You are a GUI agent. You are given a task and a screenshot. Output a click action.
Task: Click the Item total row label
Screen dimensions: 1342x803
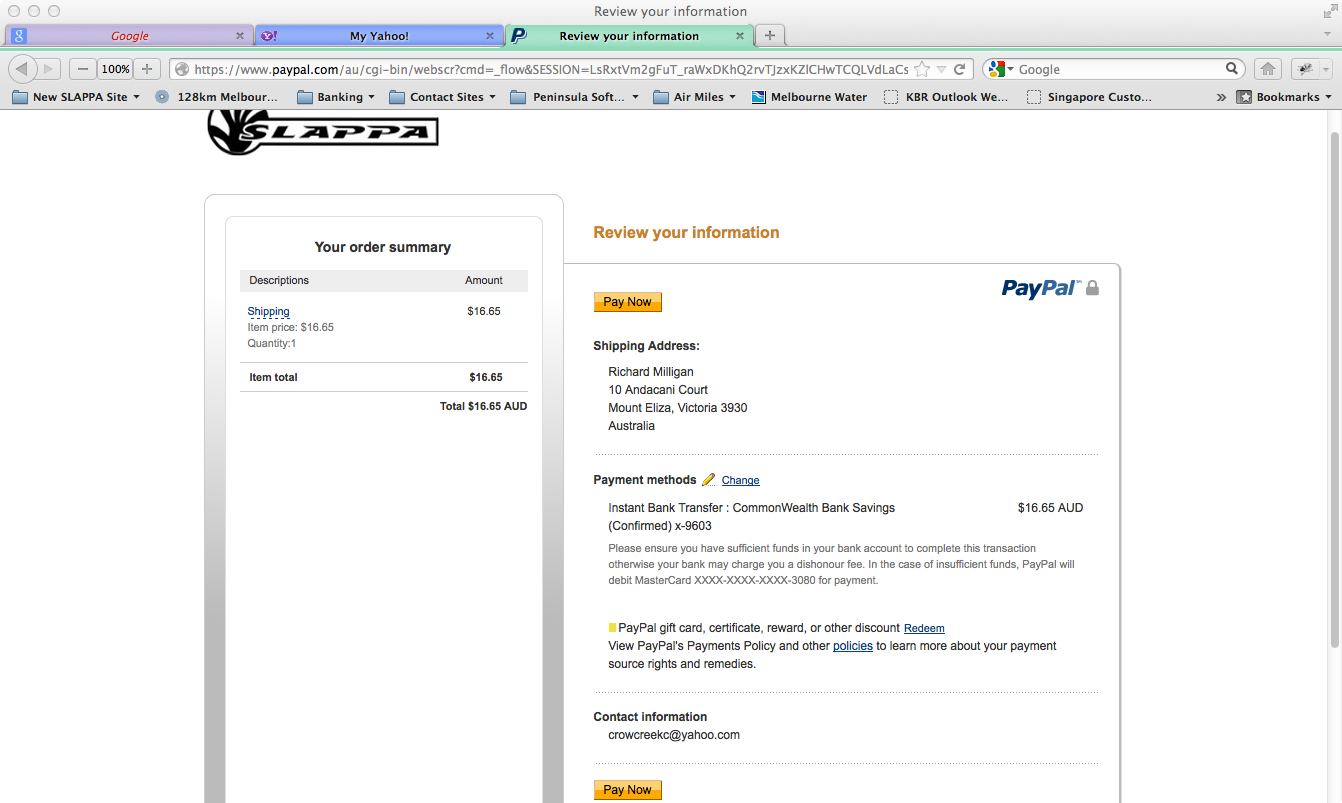pyautogui.click(x=273, y=377)
